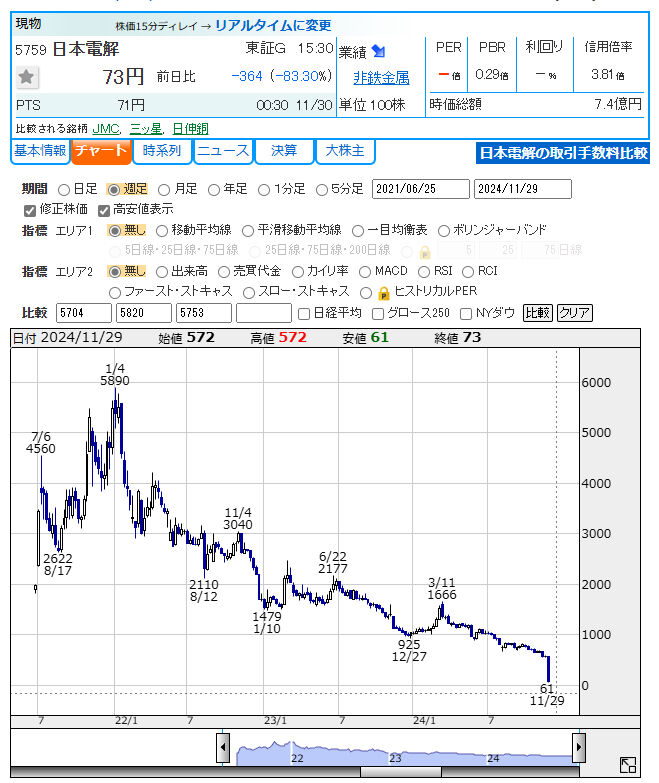659x783 pixels.
Task: Click comparison code field 5753
Action: 203,313
